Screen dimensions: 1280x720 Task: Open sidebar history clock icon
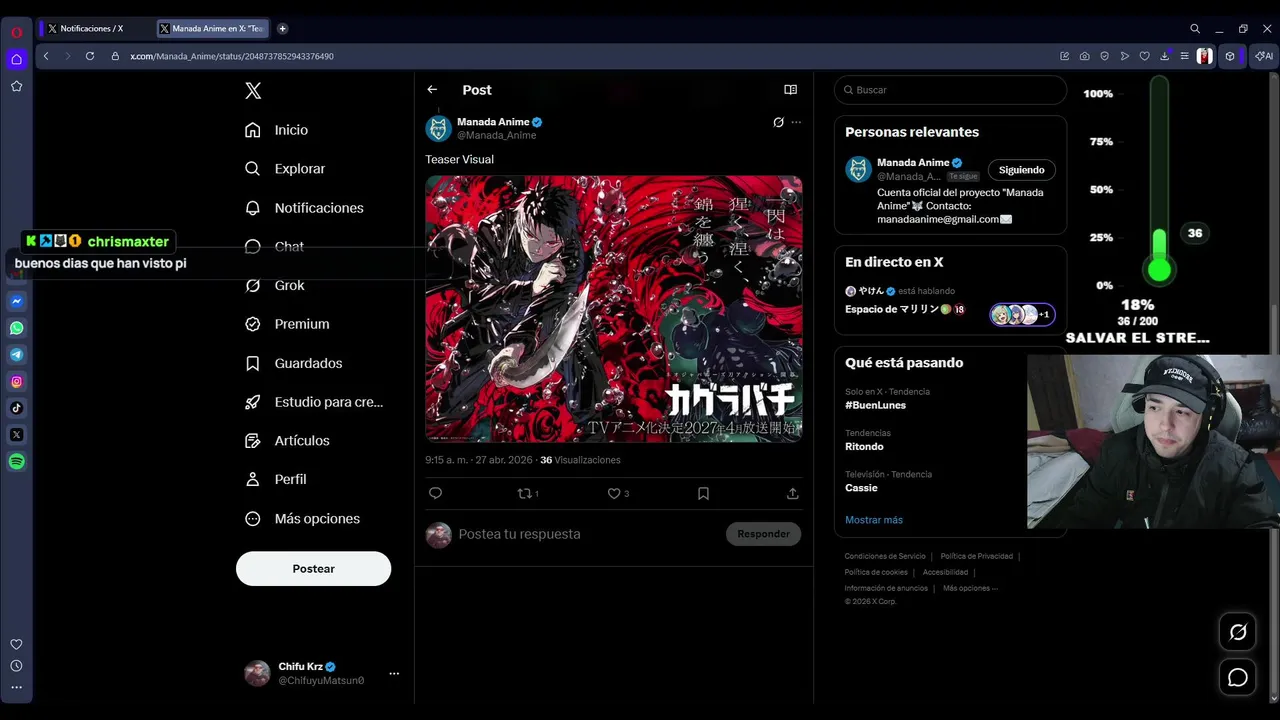(16, 666)
